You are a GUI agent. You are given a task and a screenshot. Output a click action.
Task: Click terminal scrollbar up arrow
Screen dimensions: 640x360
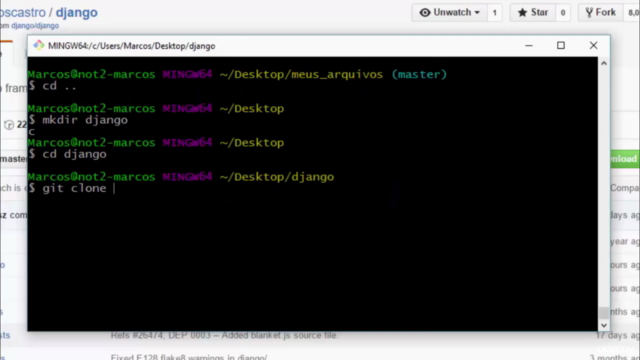click(604, 63)
